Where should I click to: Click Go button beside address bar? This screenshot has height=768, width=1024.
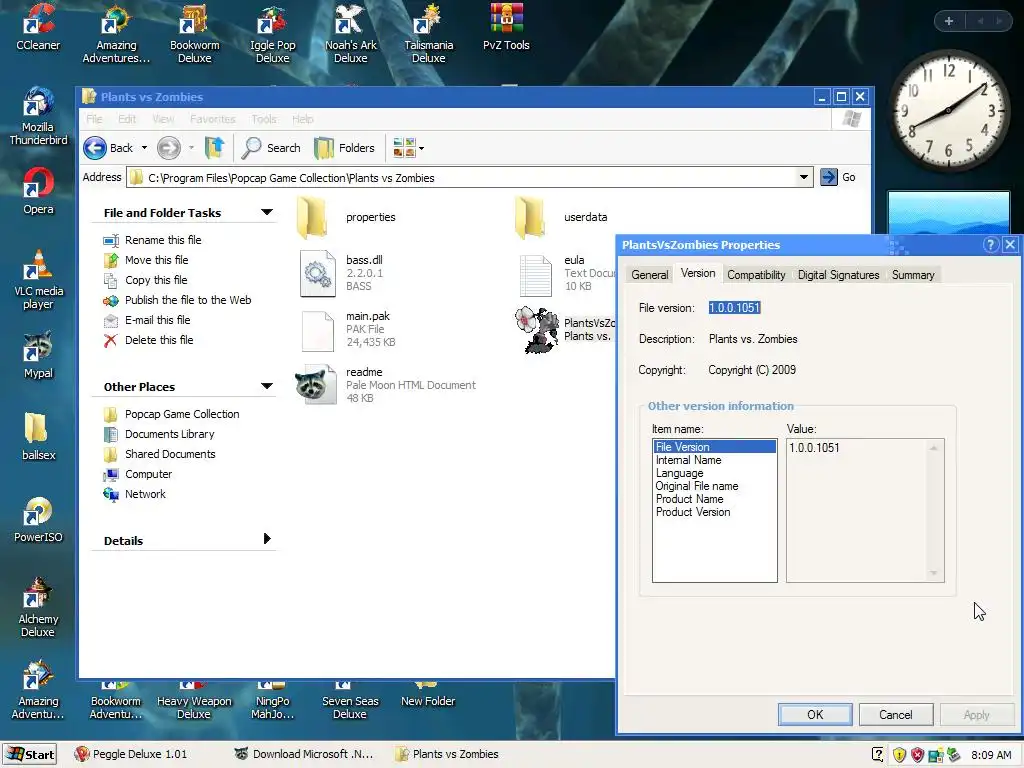(x=839, y=177)
